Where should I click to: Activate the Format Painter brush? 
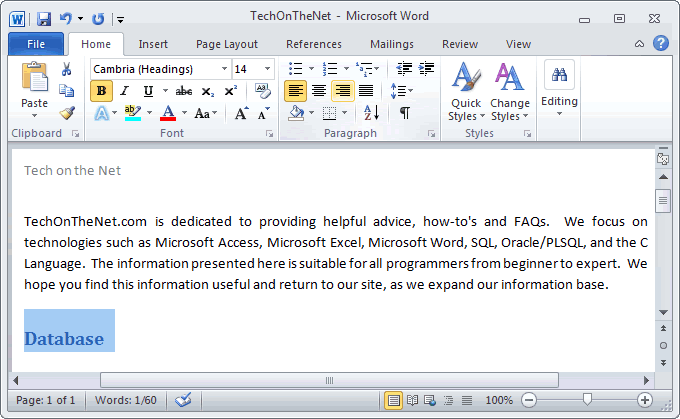pos(67,113)
